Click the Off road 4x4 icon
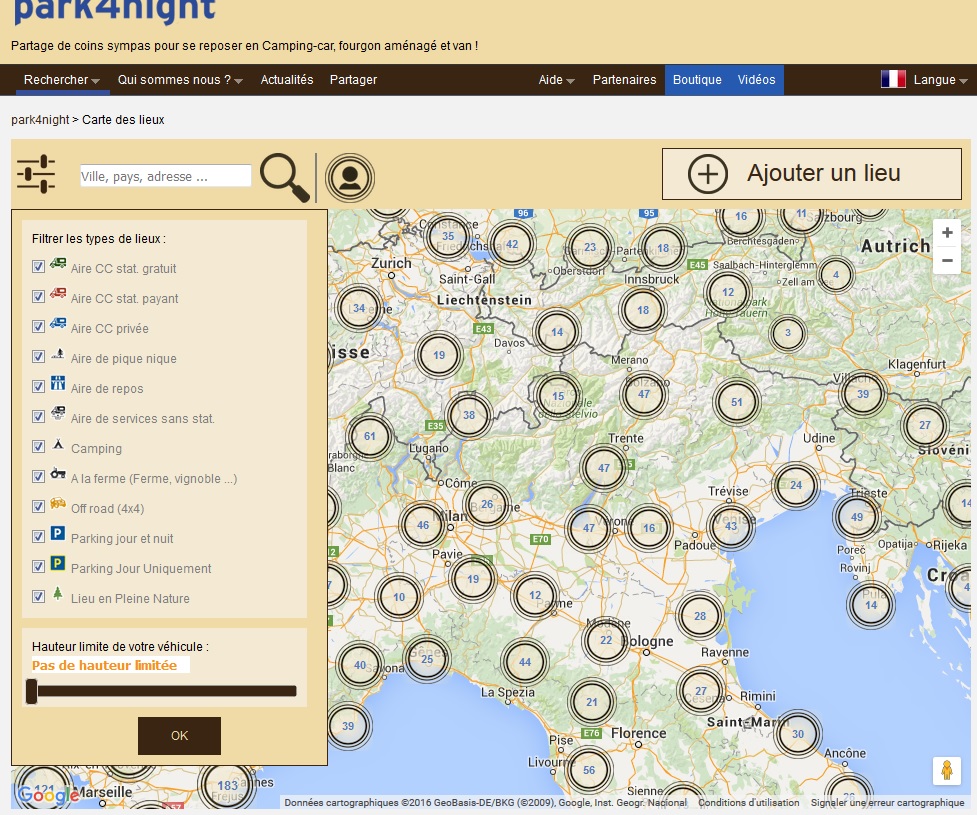The image size is (977, 815). click(x=58, y=503)
